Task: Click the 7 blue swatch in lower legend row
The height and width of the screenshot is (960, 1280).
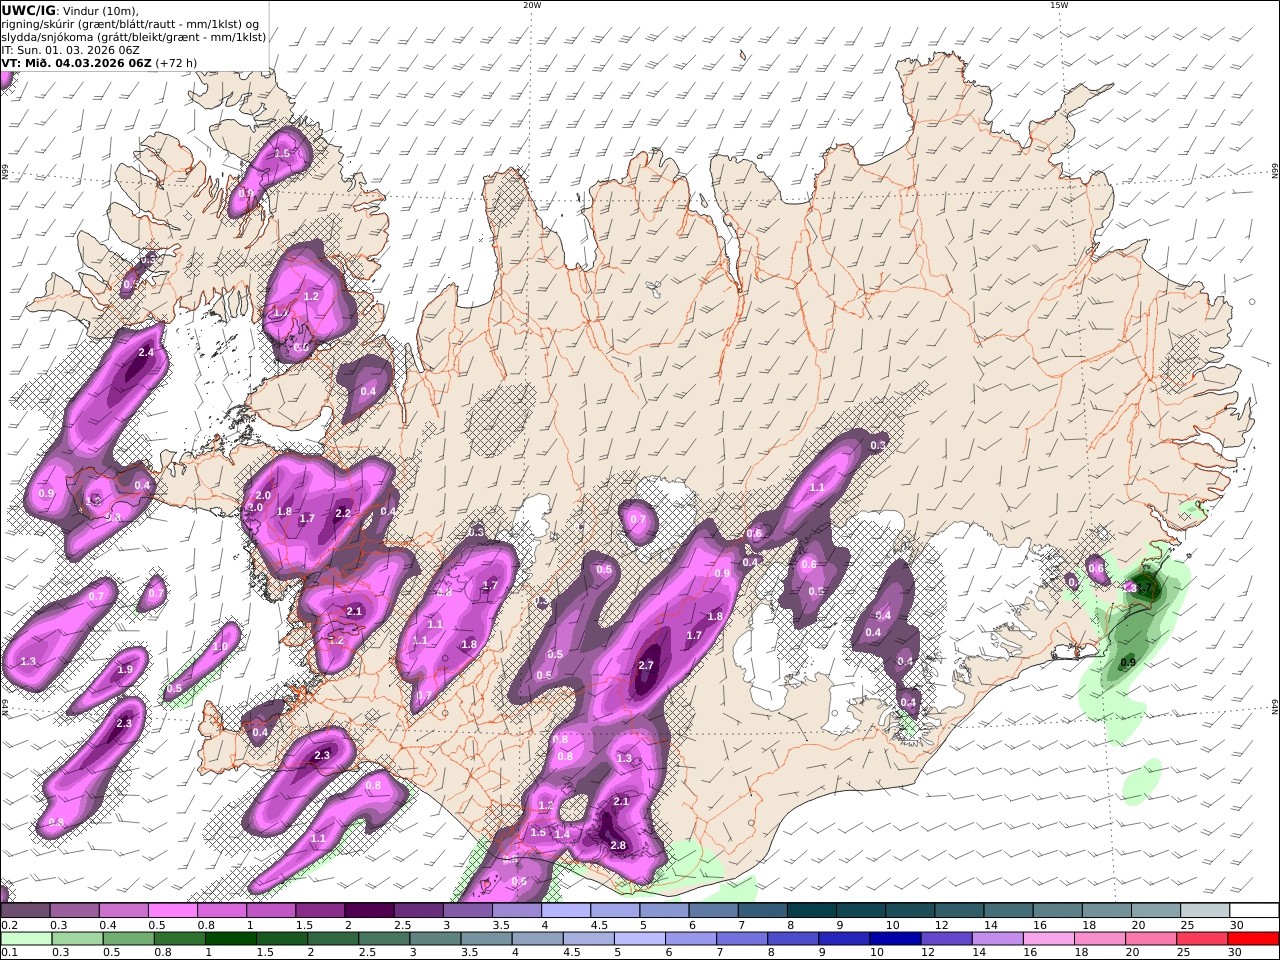Action: coord(742,939)
